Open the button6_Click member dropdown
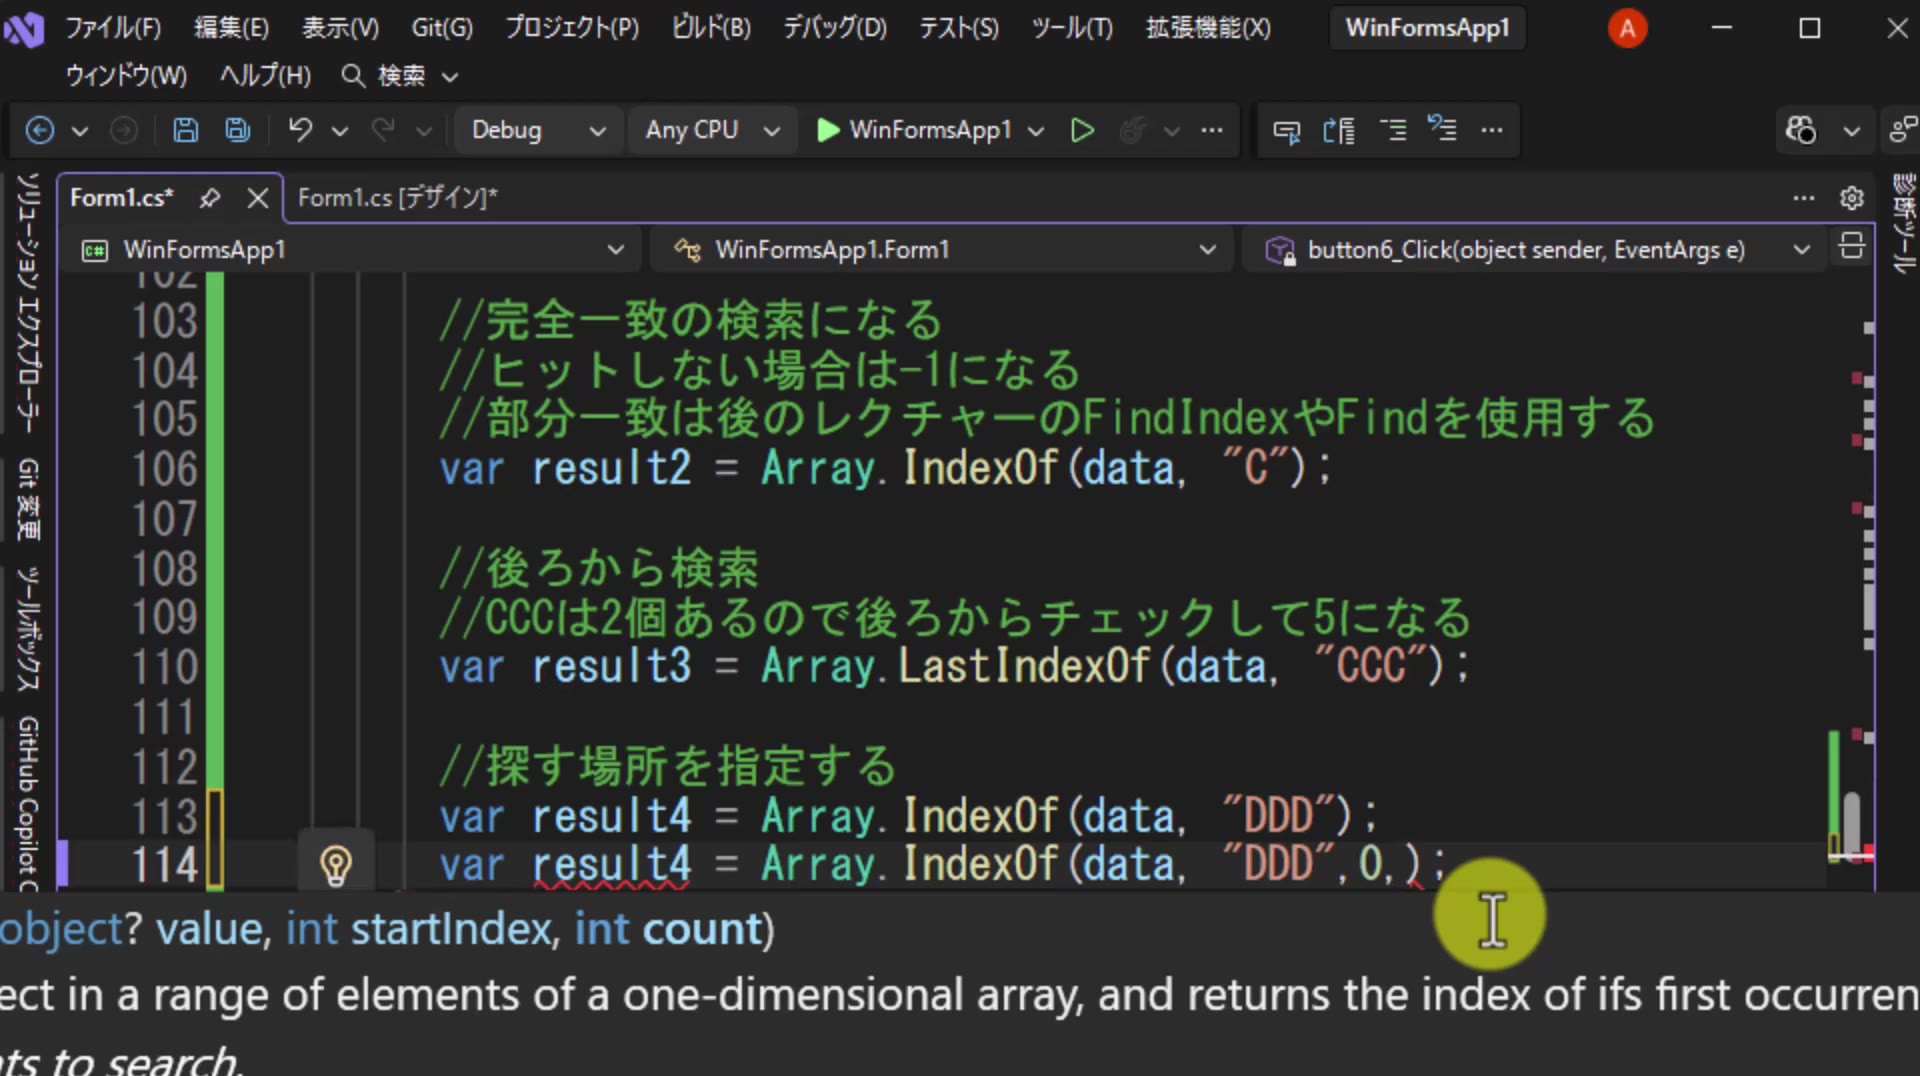1920x1076 pixels. coord(1535,250)
